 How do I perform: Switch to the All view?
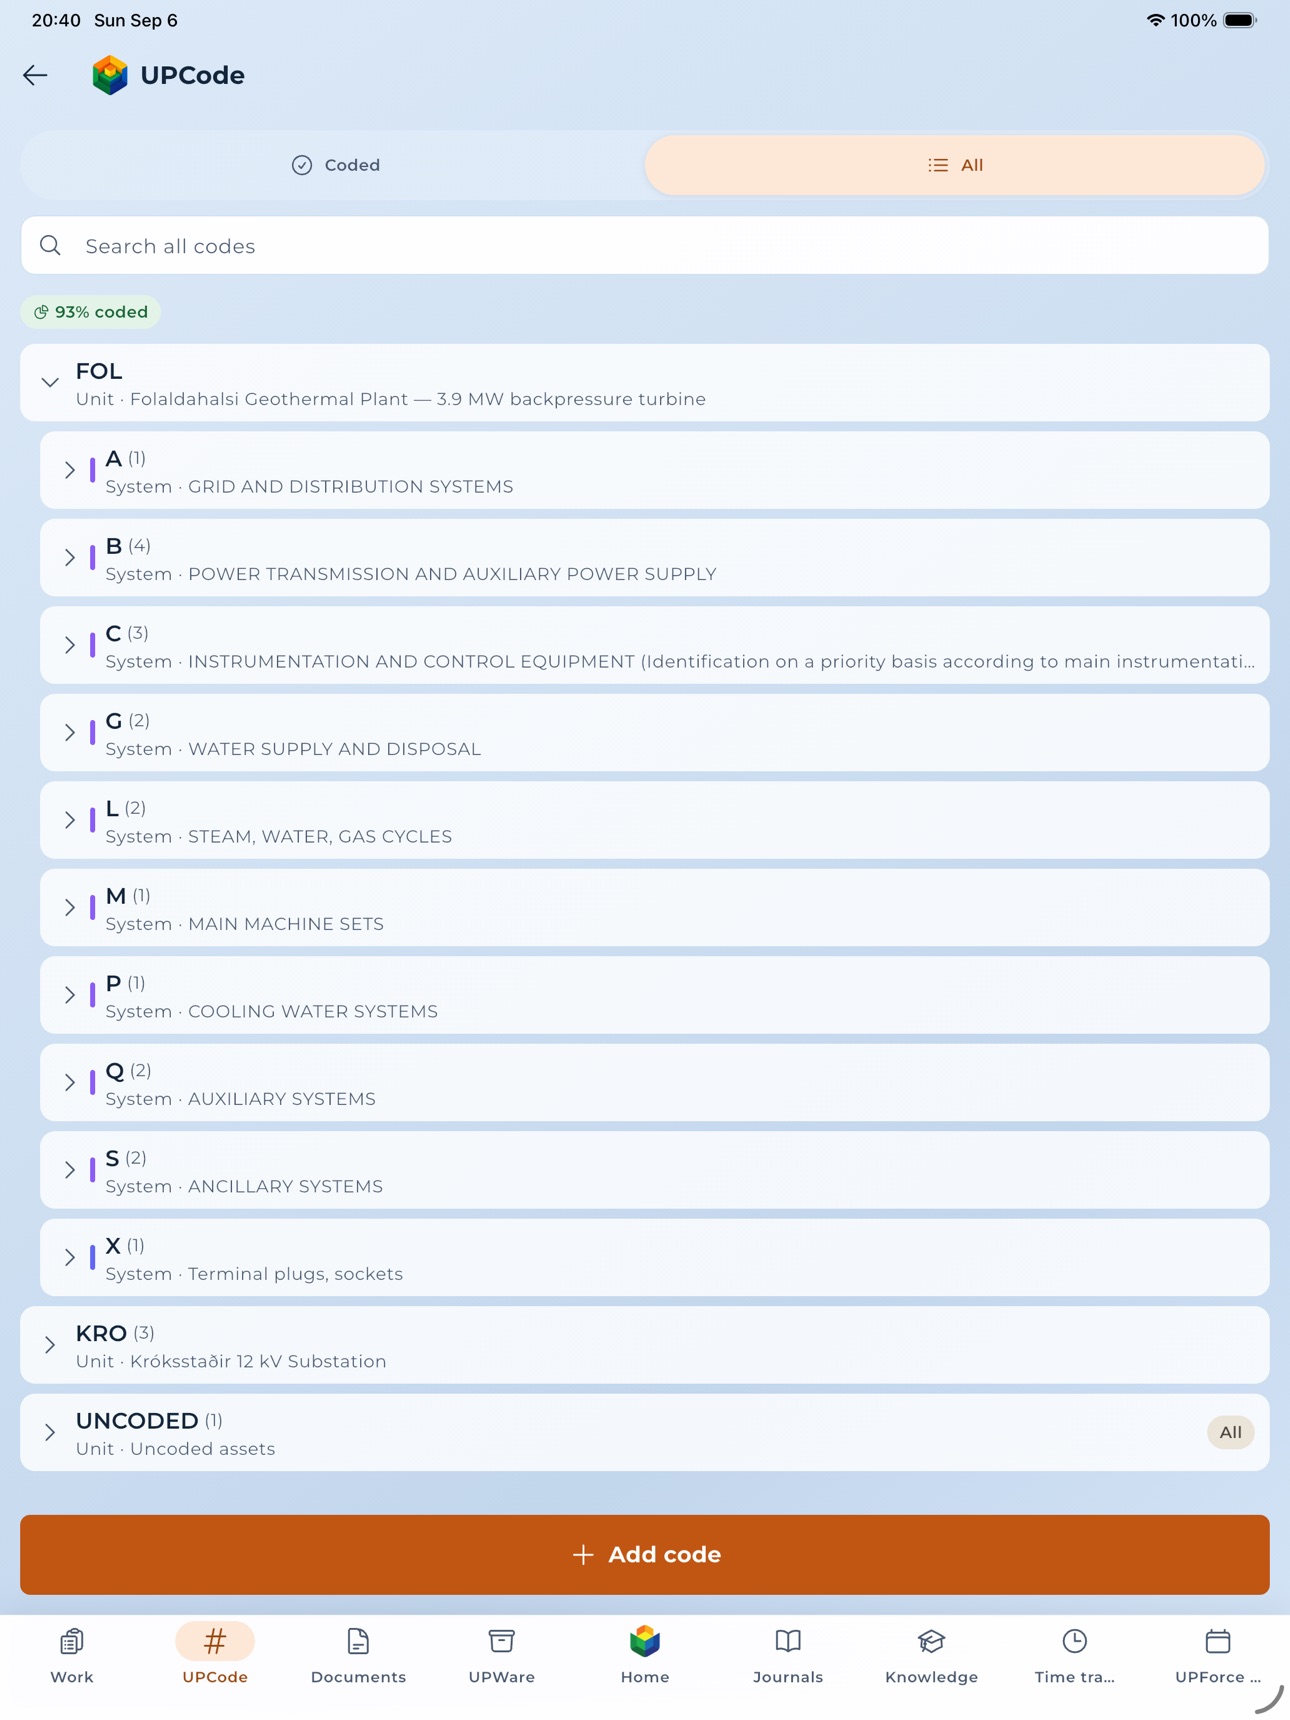coord(955,165)
